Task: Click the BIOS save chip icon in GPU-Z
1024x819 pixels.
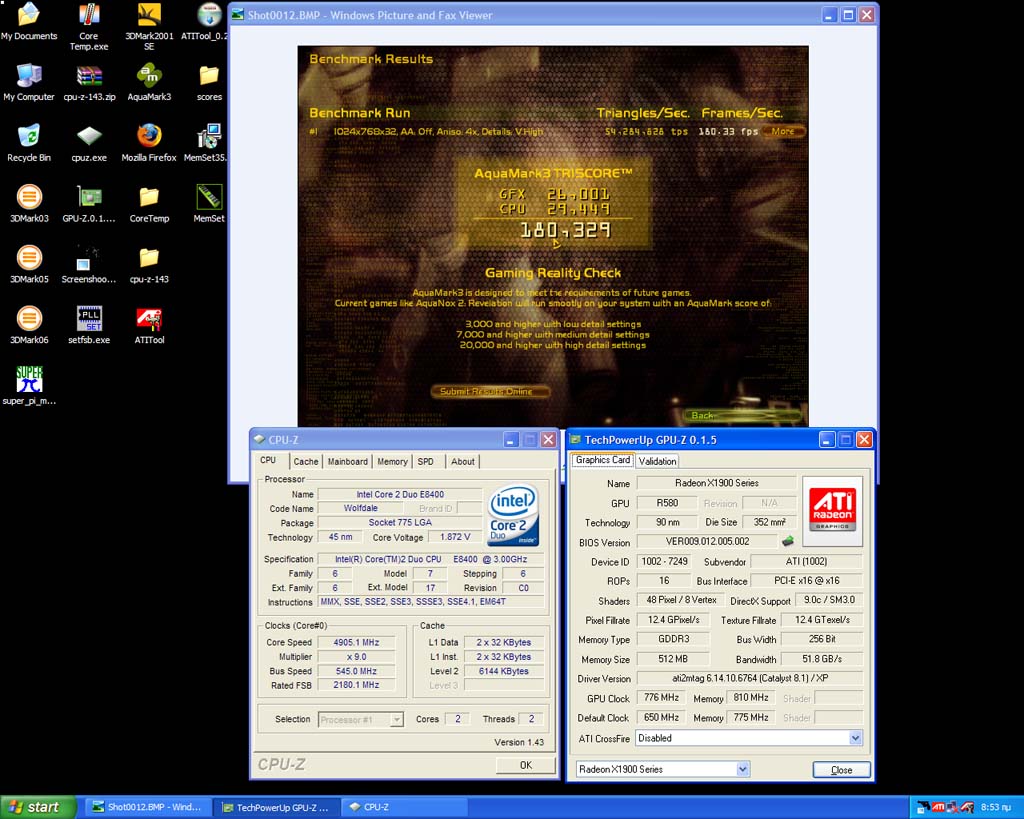Action: tap(788, 541)
